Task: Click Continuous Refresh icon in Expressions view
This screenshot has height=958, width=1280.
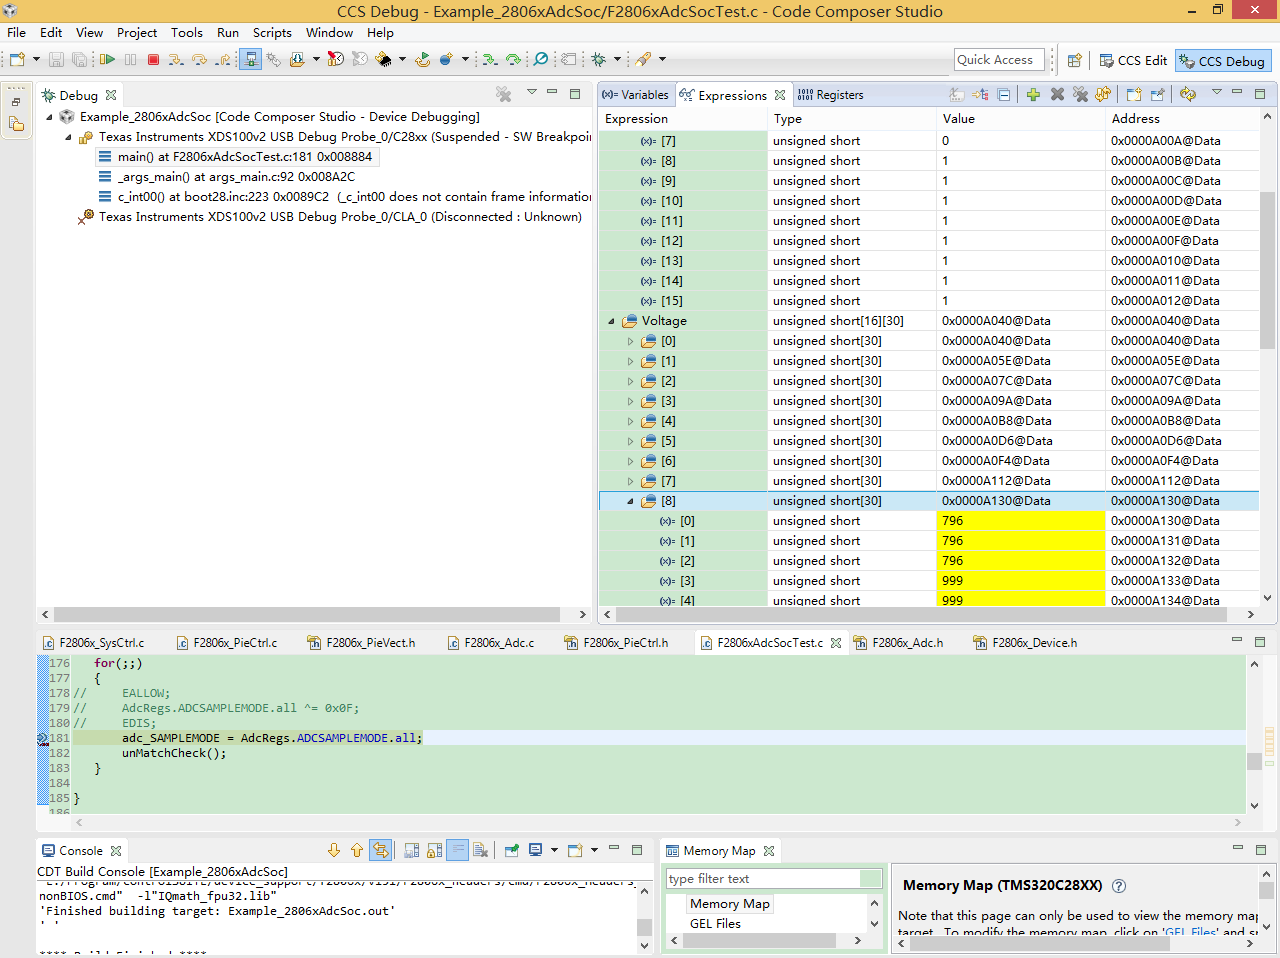Action: click(x=1188, y=95)
